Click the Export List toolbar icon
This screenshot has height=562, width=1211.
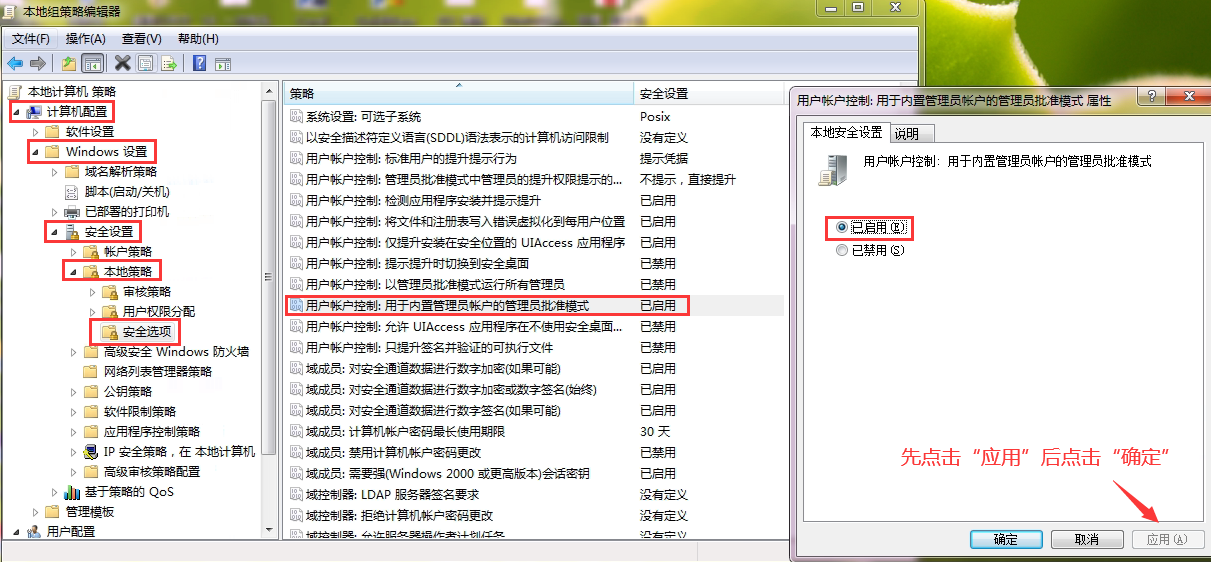pyautogui.click(x=169, y=64)
